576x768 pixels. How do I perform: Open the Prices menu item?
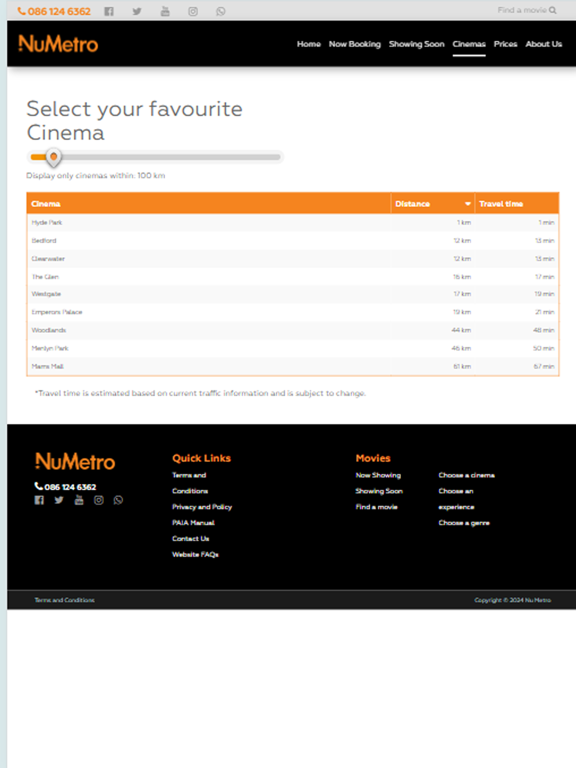tap(505, 44)
